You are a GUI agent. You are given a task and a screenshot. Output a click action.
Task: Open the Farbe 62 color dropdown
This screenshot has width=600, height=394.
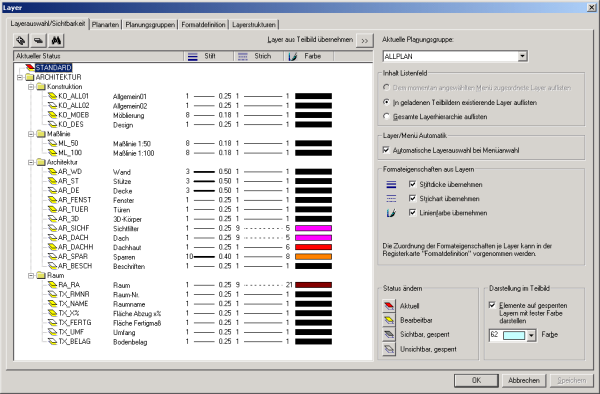tap(531, 335)
